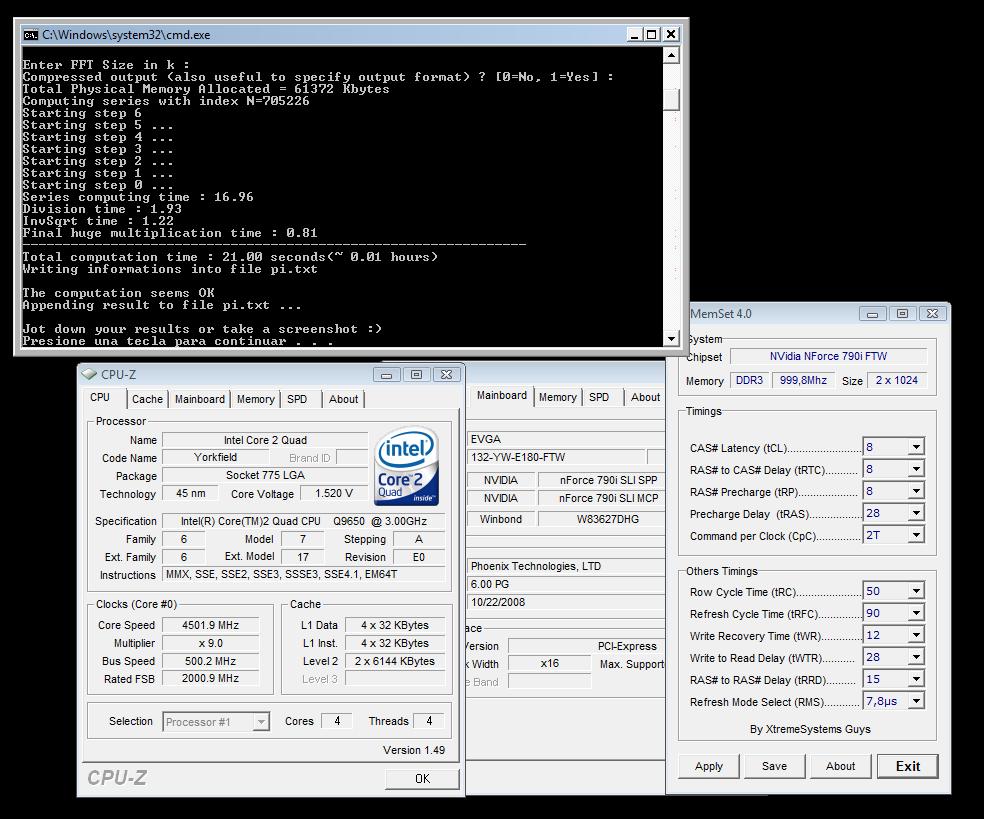Minimize the CPU-Z window

click(x=387, y=375)
